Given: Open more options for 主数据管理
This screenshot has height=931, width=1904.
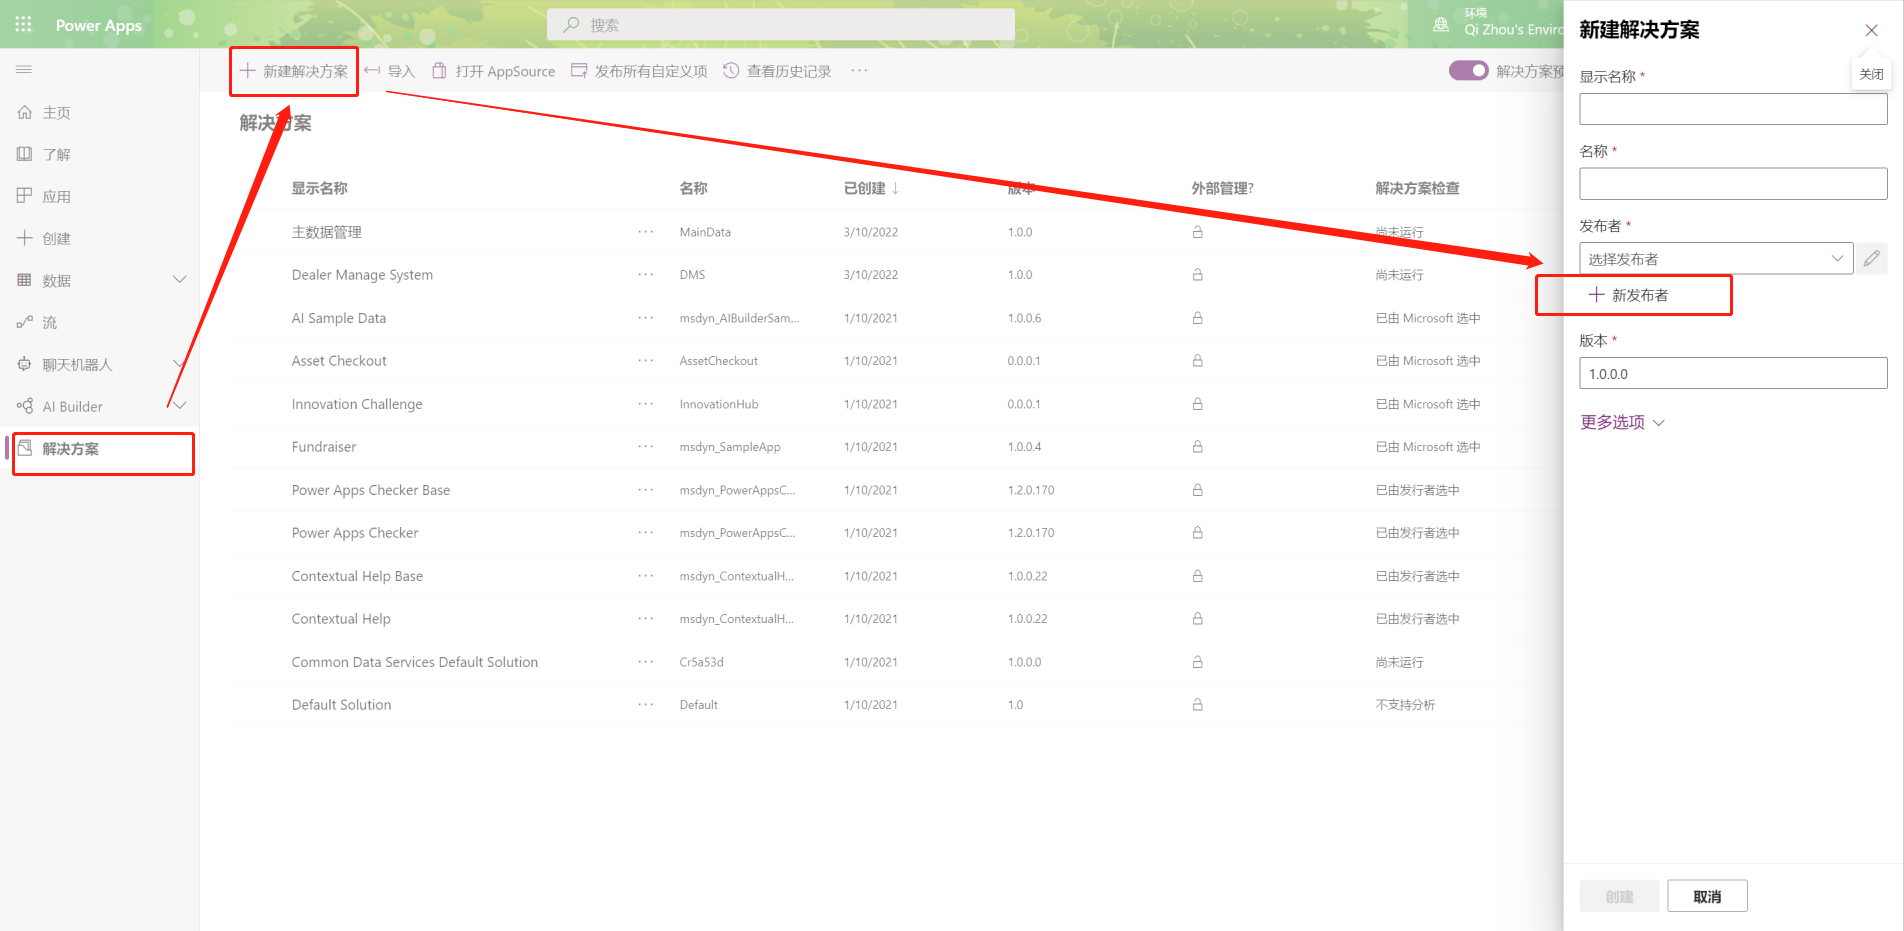Looking at the screenshot, I should point(646,232).
